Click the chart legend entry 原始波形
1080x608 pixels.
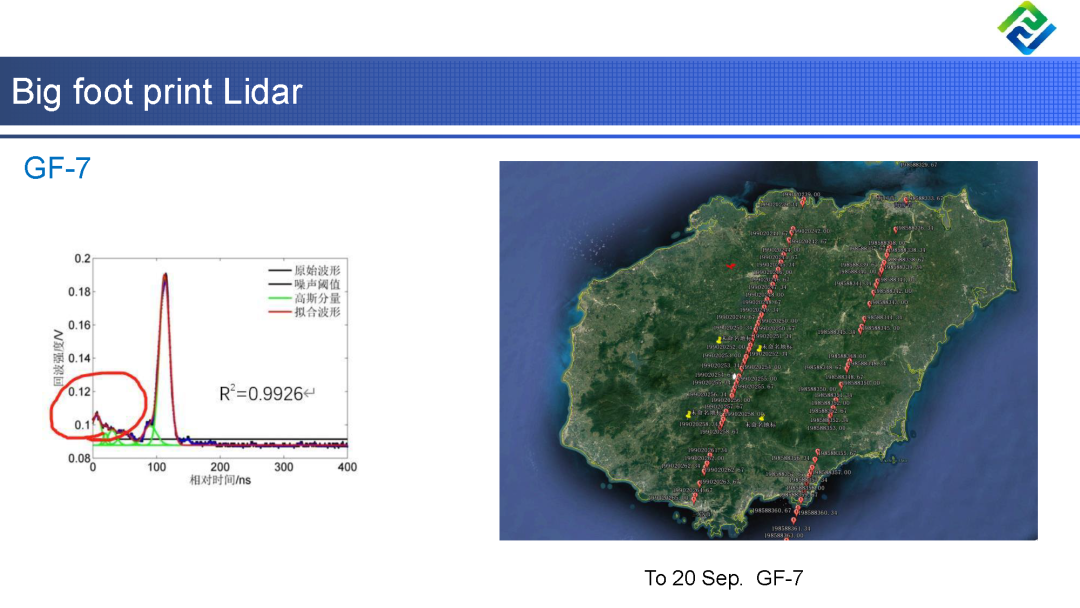[x=318, y=270]
